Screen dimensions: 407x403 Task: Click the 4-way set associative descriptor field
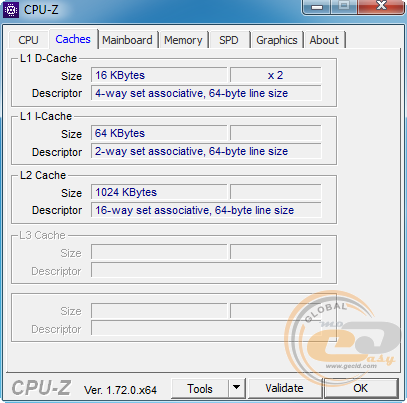click(x=206, y=93)
